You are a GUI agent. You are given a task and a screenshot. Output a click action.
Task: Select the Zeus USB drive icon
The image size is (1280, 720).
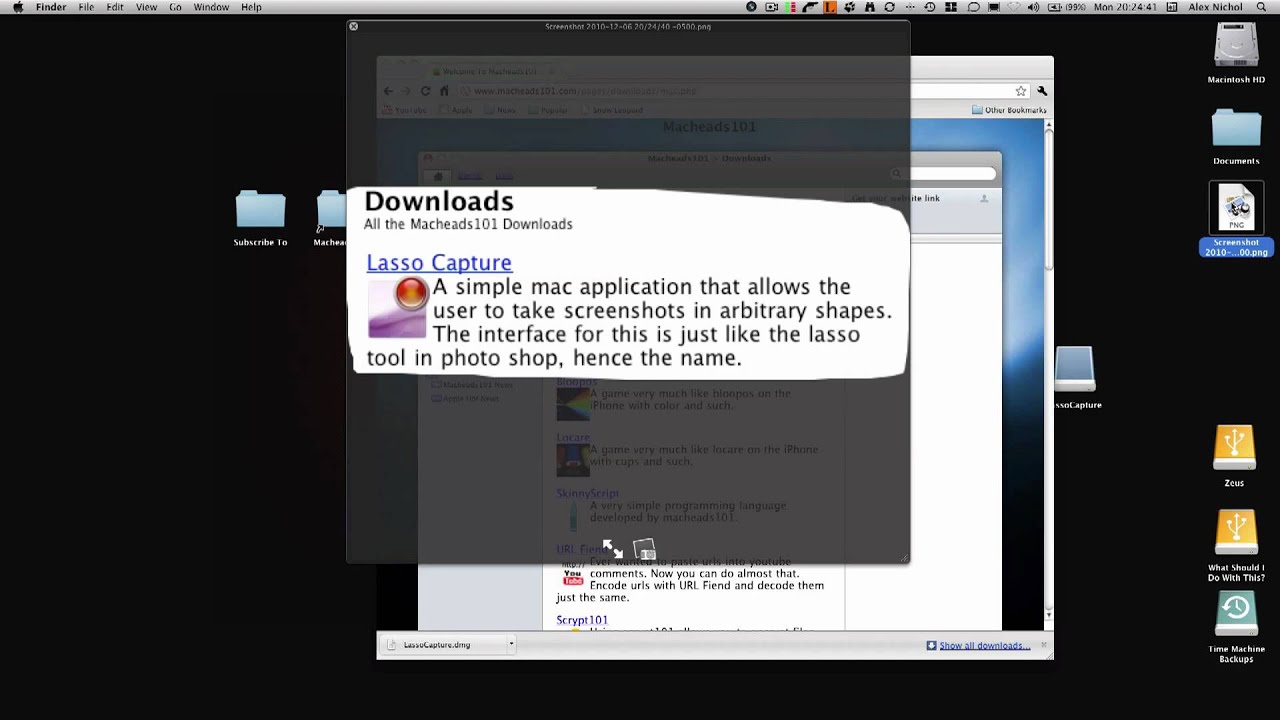tap(1234, 456)
